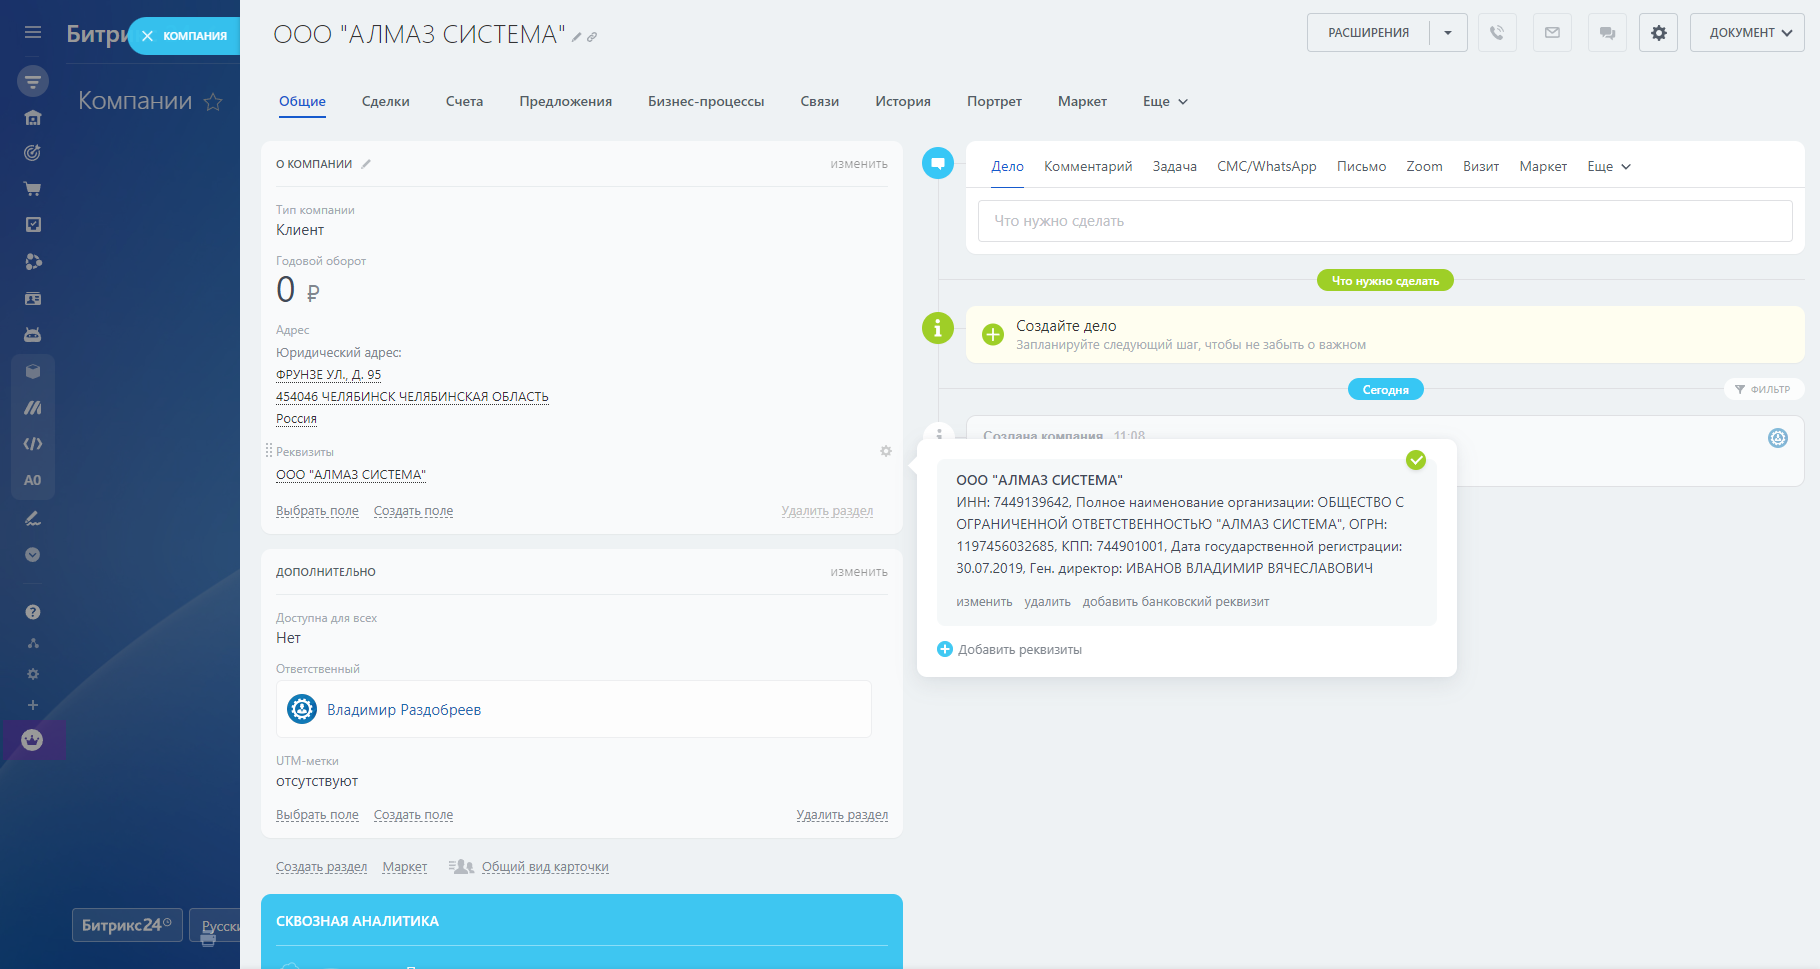Click добавить банковский реквизит link
Viewport: 1820px width, 969px height.
click(x=1176, y=602)
